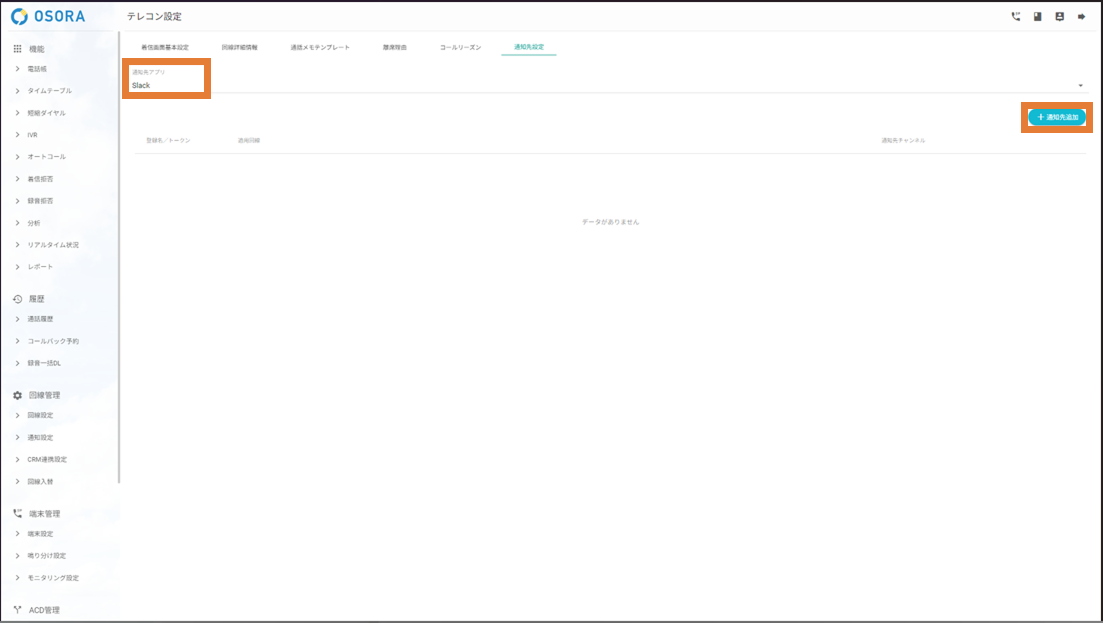This screenshot has height=623, width=1103.
Task: Click the 通知先追加 button
Action: (x=1056, y=118)
